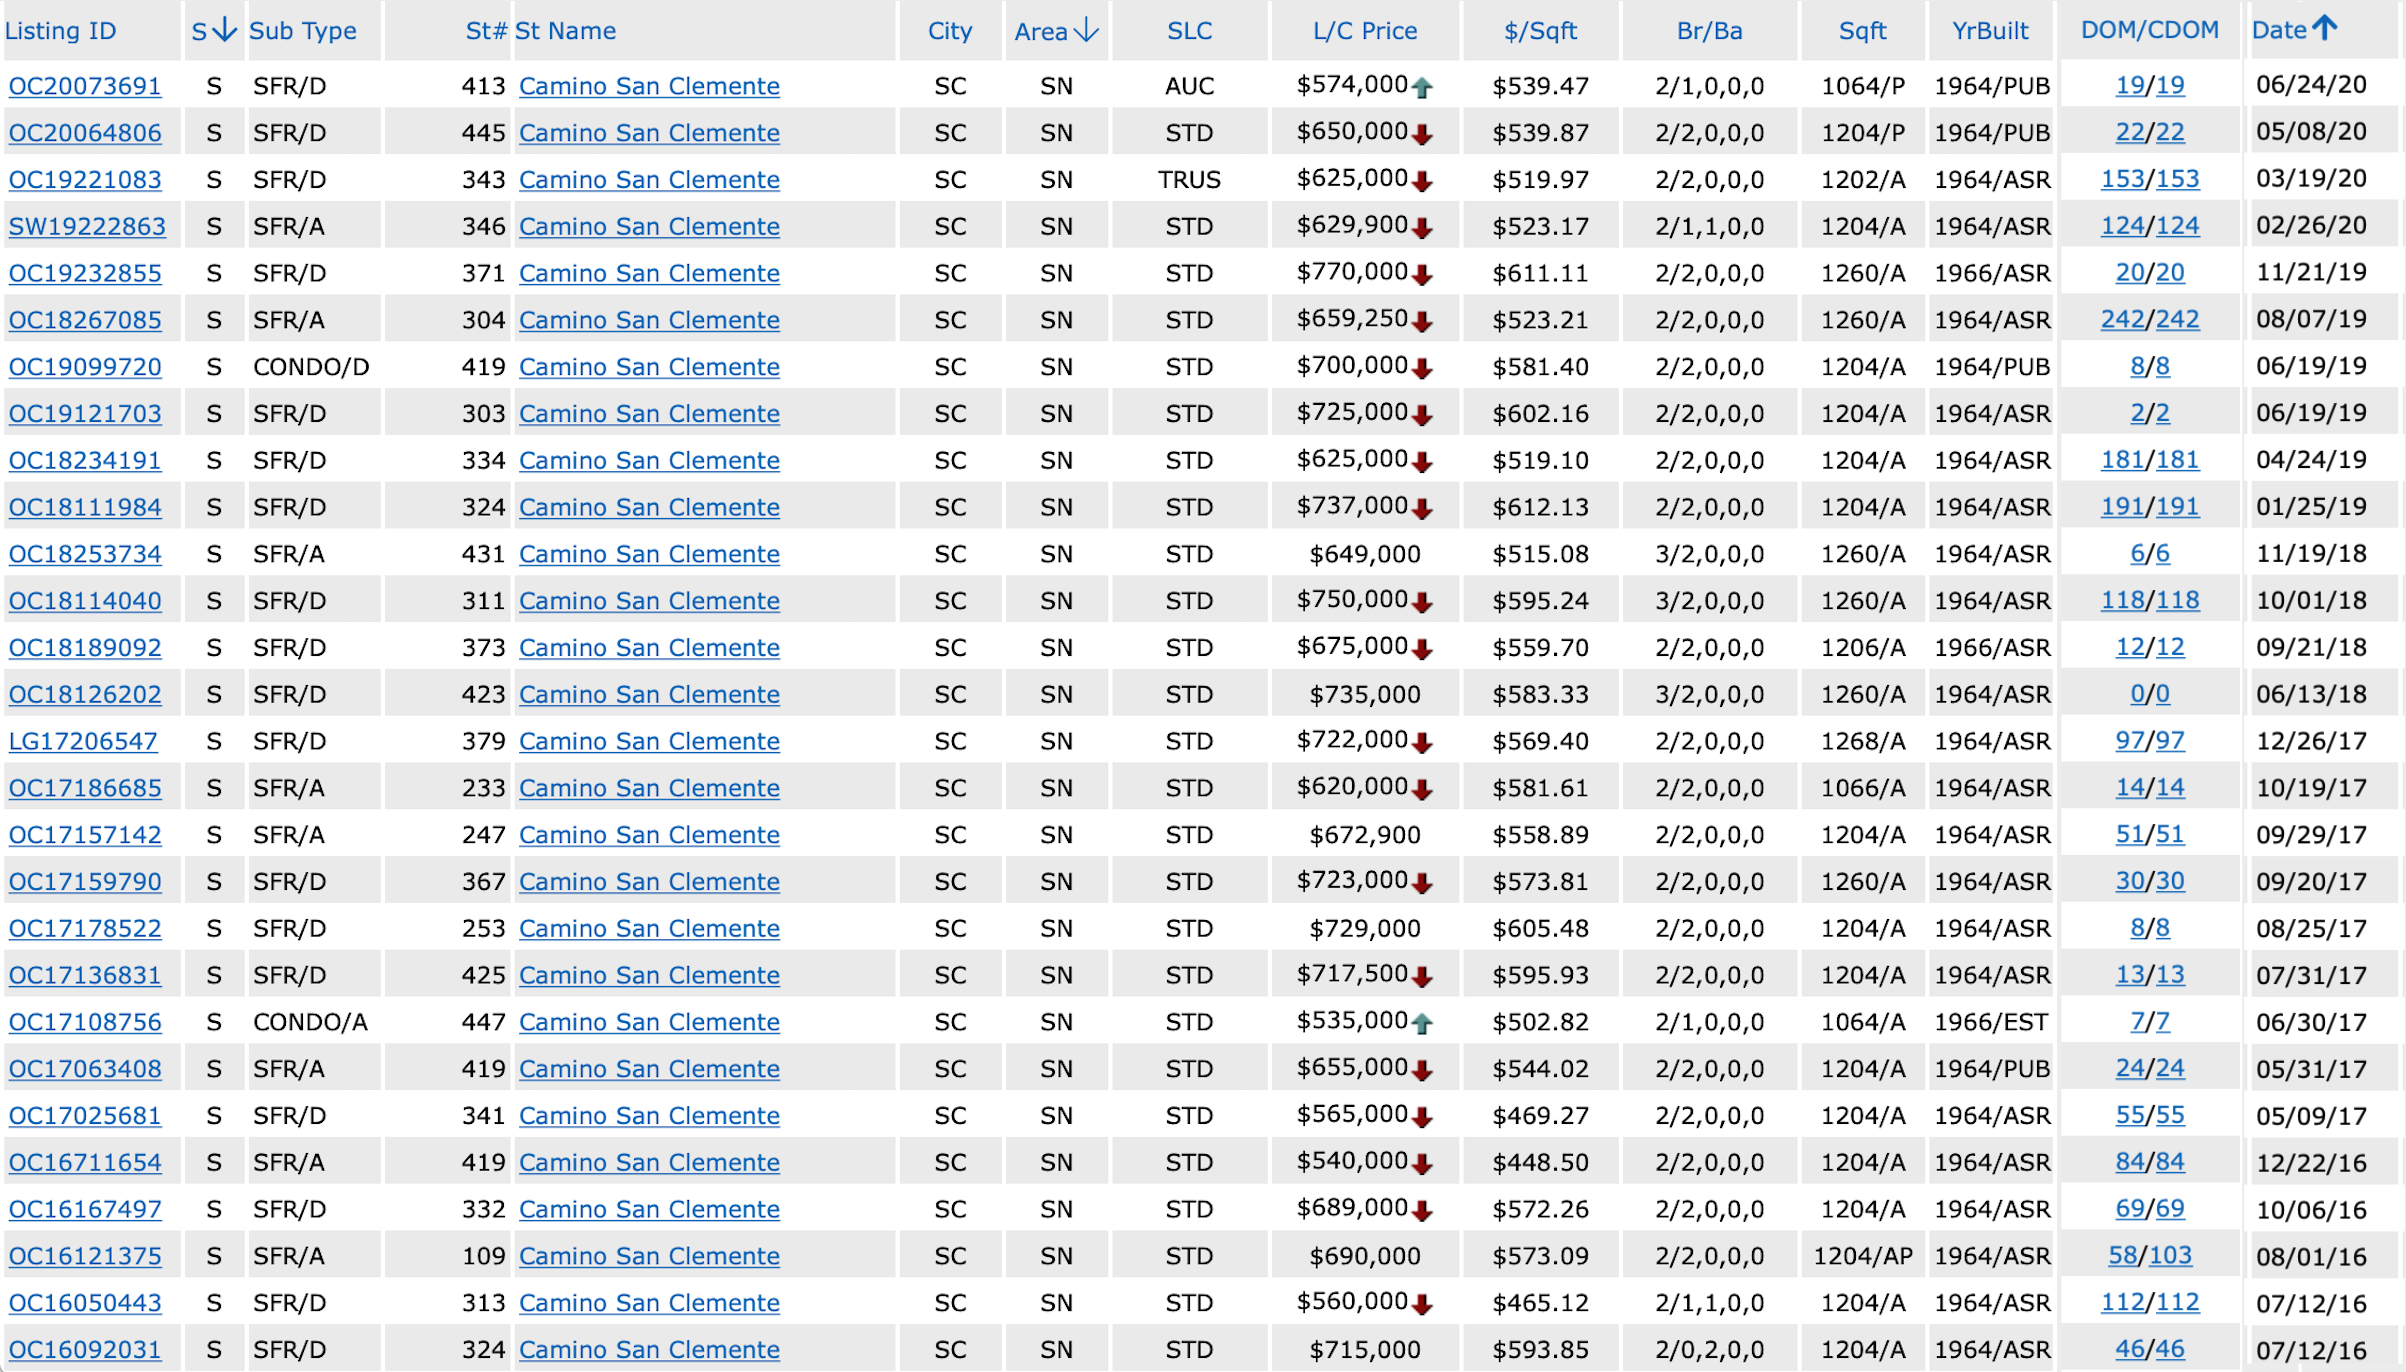Image resolution: width=2406 pixels, height=1372 pixels.
Task: Click price increase arrow for $574,000
Action: click(1421, 87)
